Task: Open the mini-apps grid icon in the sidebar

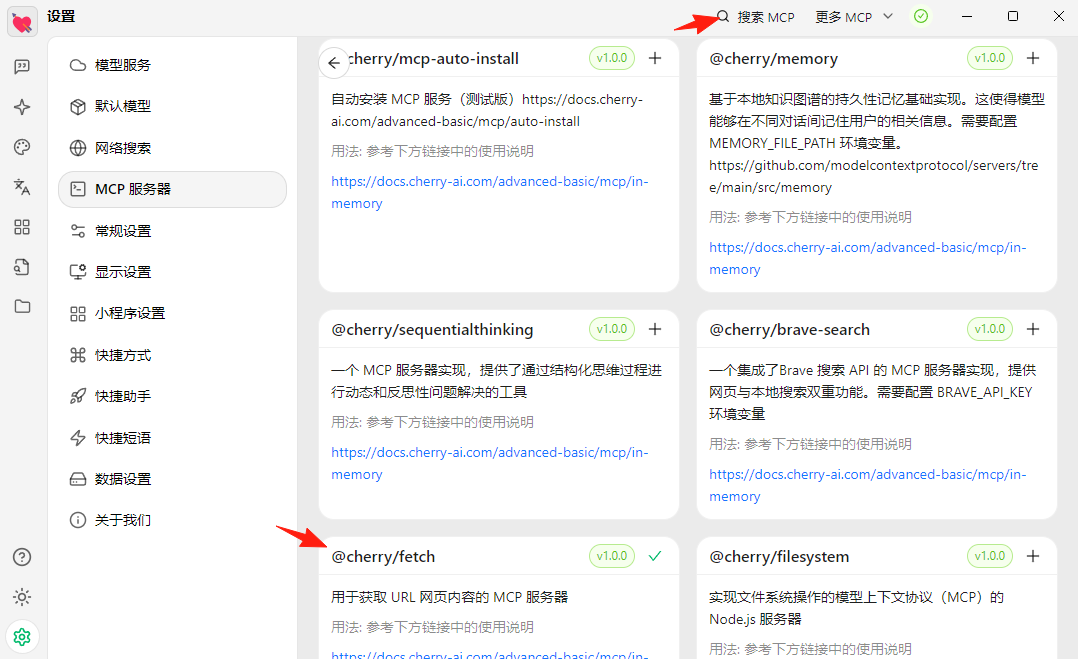Action: click(22, 227)
